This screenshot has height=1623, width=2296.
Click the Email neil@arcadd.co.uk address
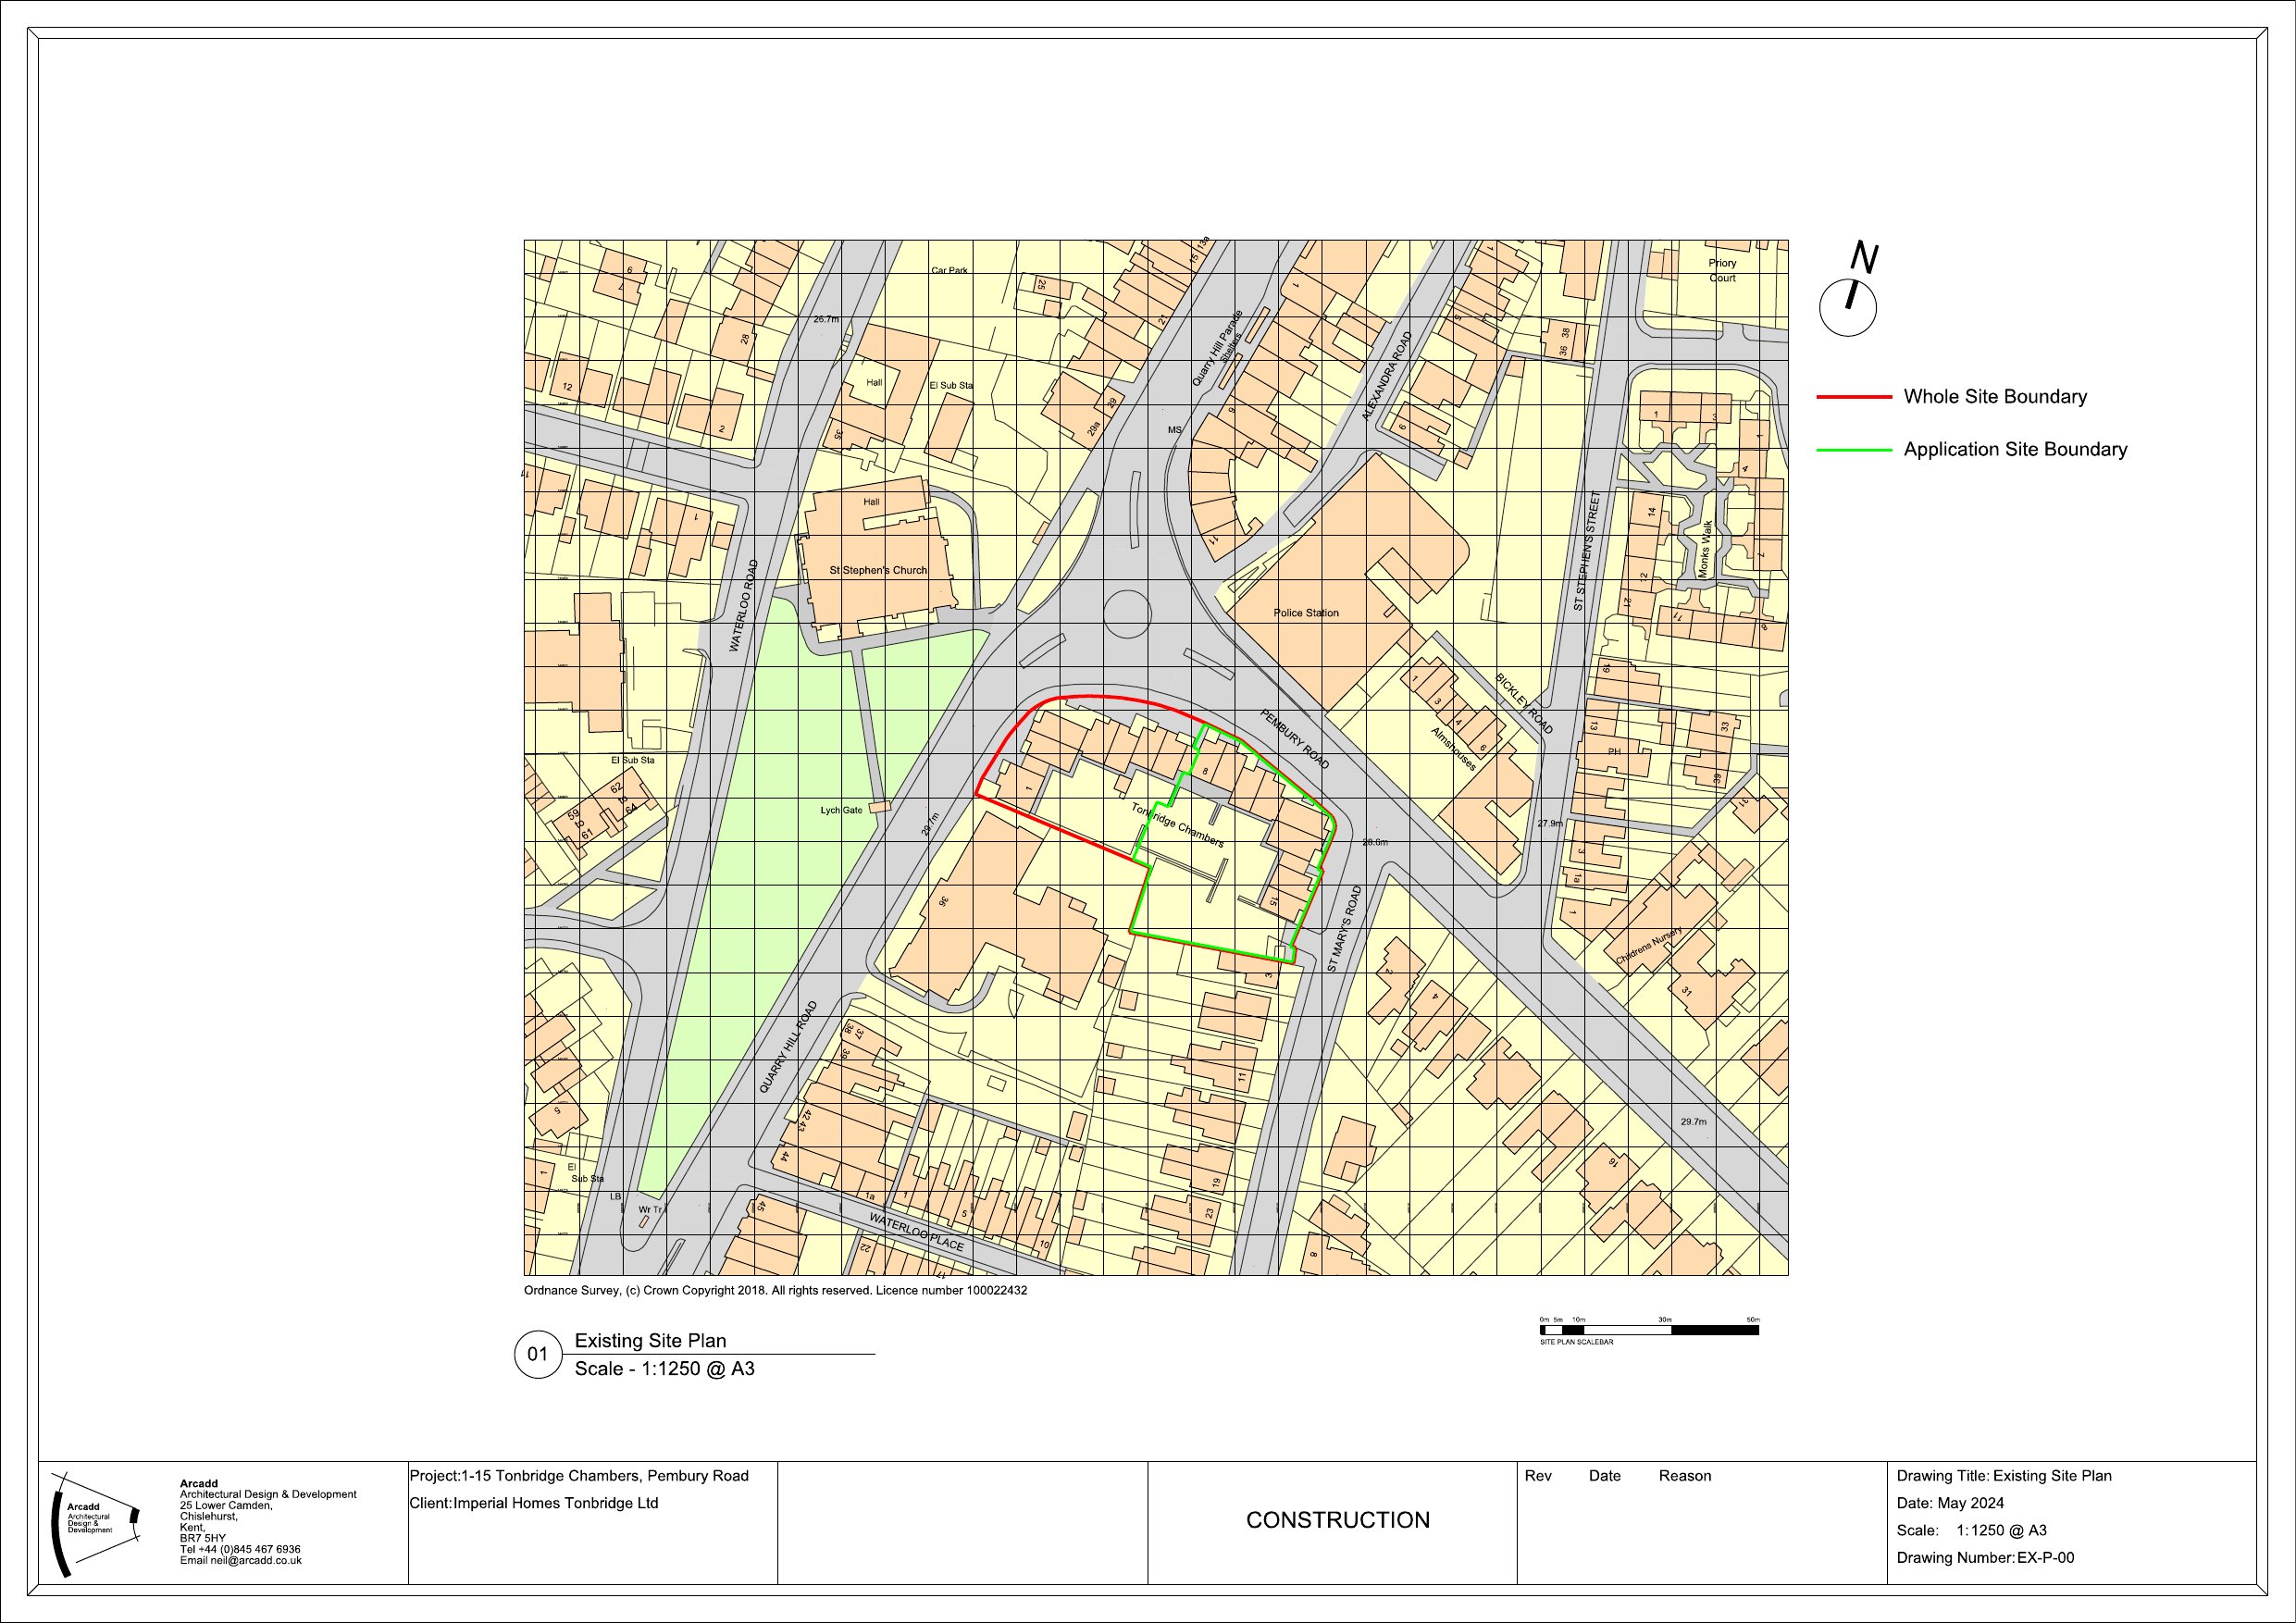[x=240, y=1560]
